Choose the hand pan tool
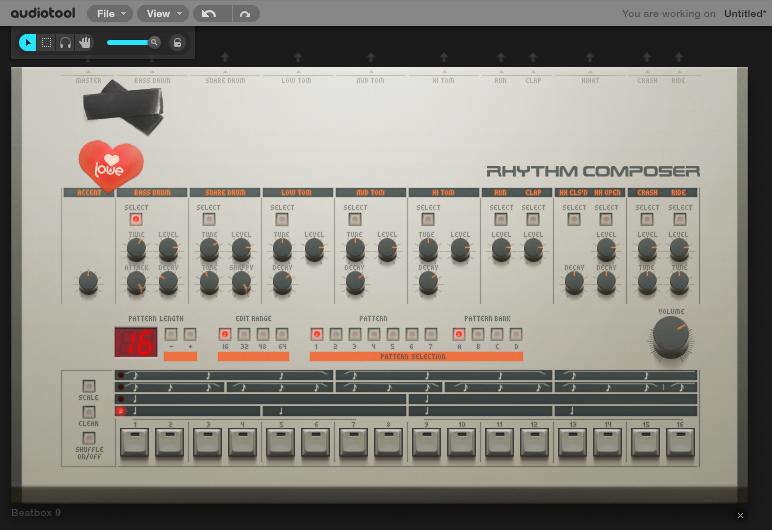 85,43
